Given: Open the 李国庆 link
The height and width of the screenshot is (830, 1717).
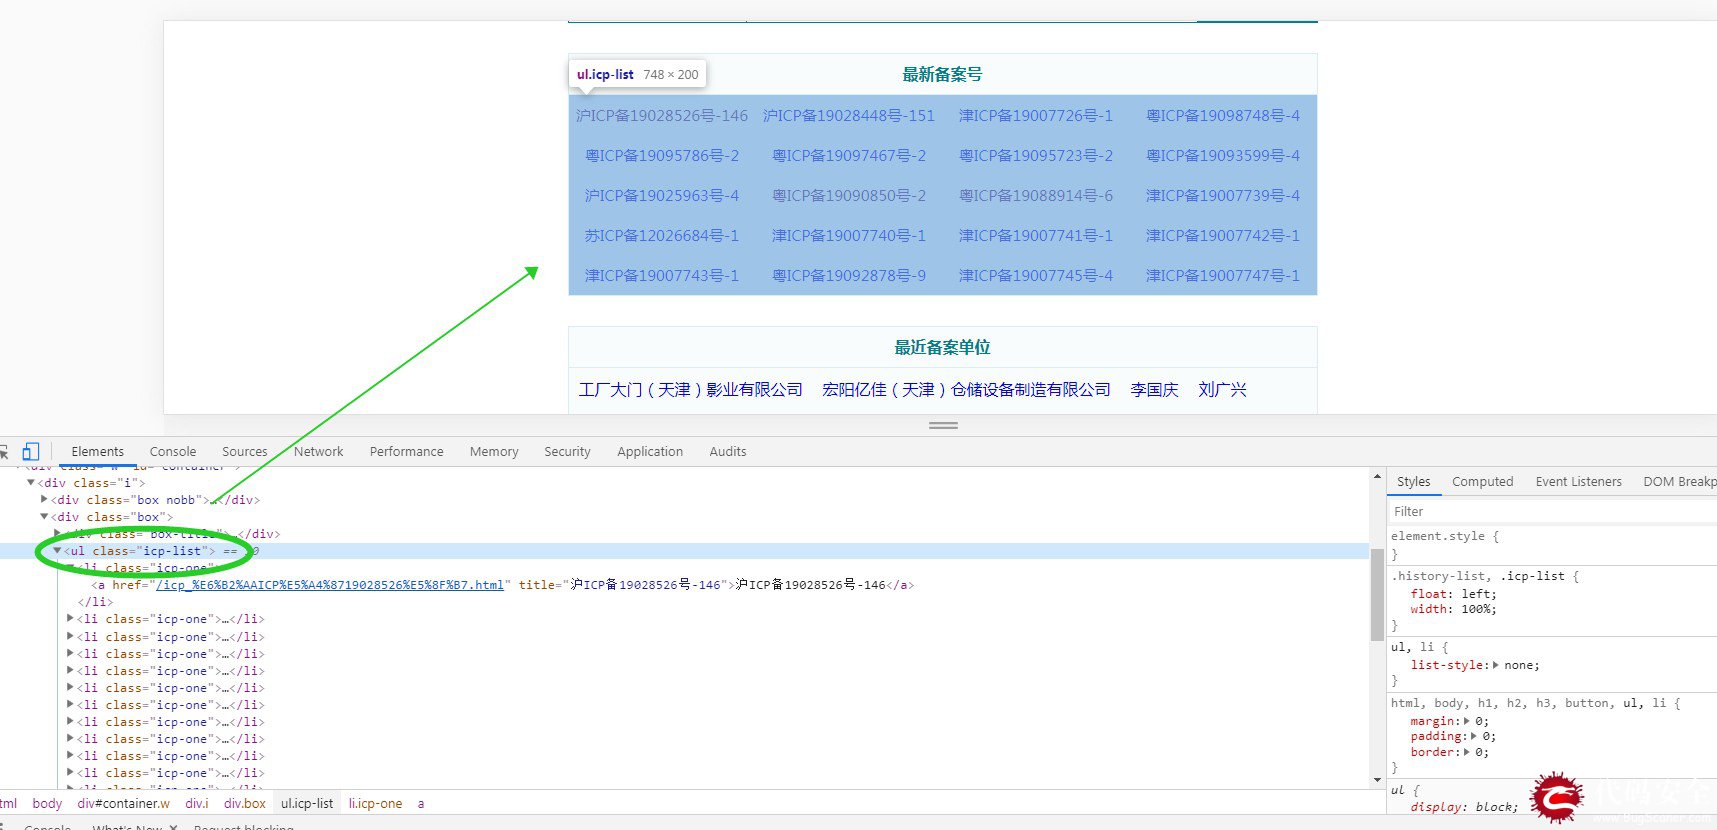Looking at the screenshot, I should [x=1154, y=390].
